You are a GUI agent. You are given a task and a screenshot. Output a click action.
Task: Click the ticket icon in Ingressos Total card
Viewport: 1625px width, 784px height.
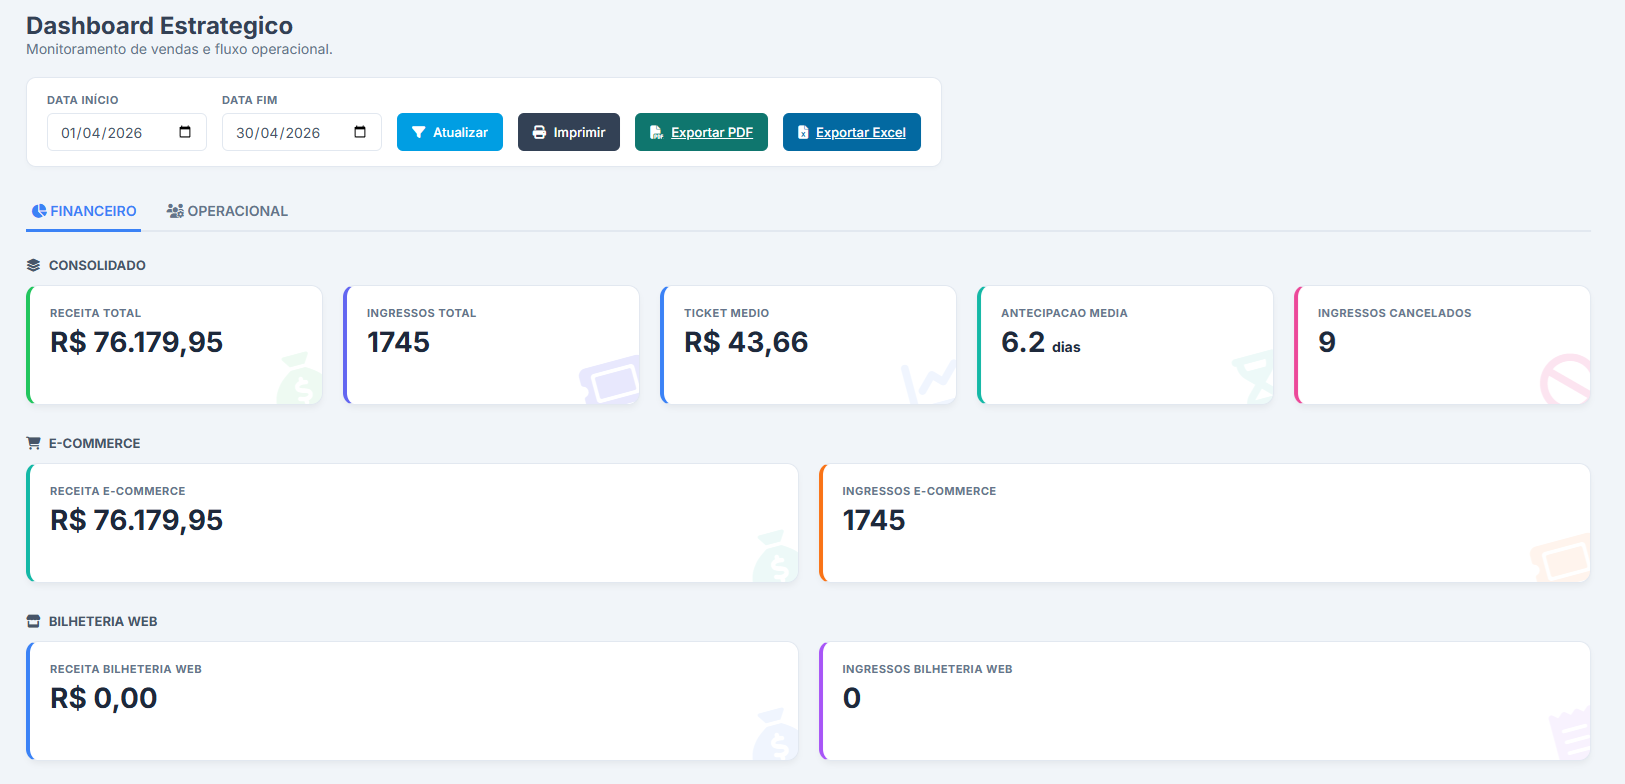[611, 380]
